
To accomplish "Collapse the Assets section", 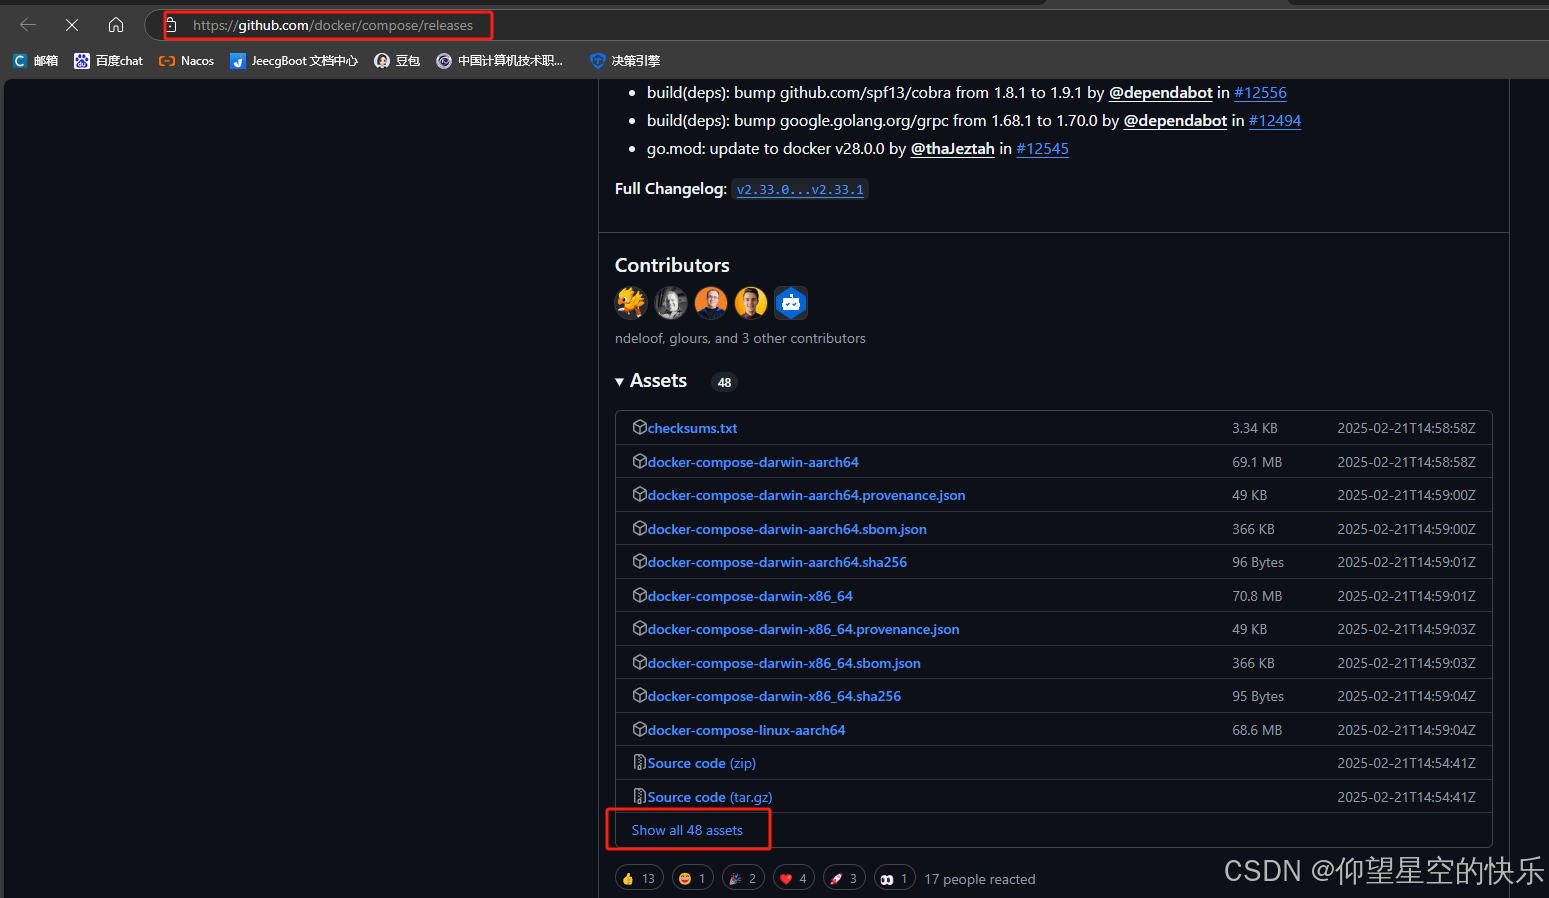I will [651, 381].
